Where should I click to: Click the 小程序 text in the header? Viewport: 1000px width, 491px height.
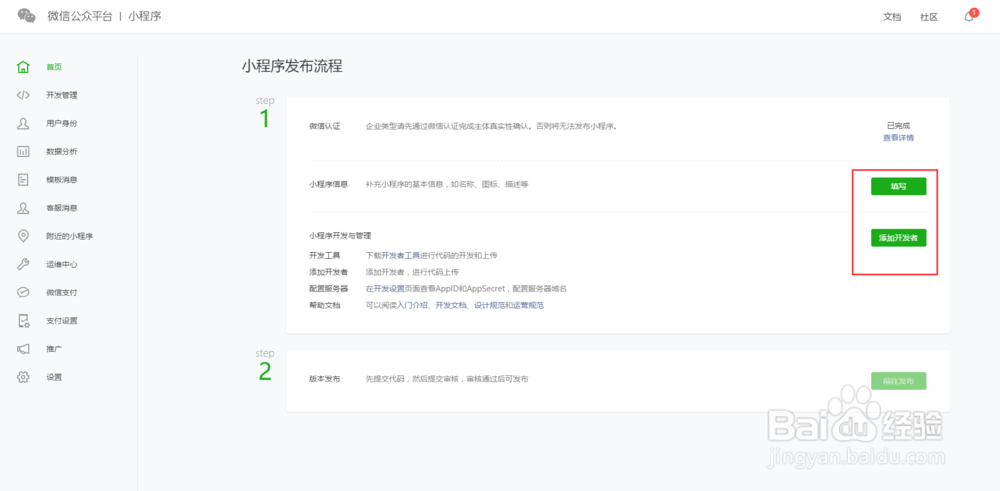[x=144, y=16]
